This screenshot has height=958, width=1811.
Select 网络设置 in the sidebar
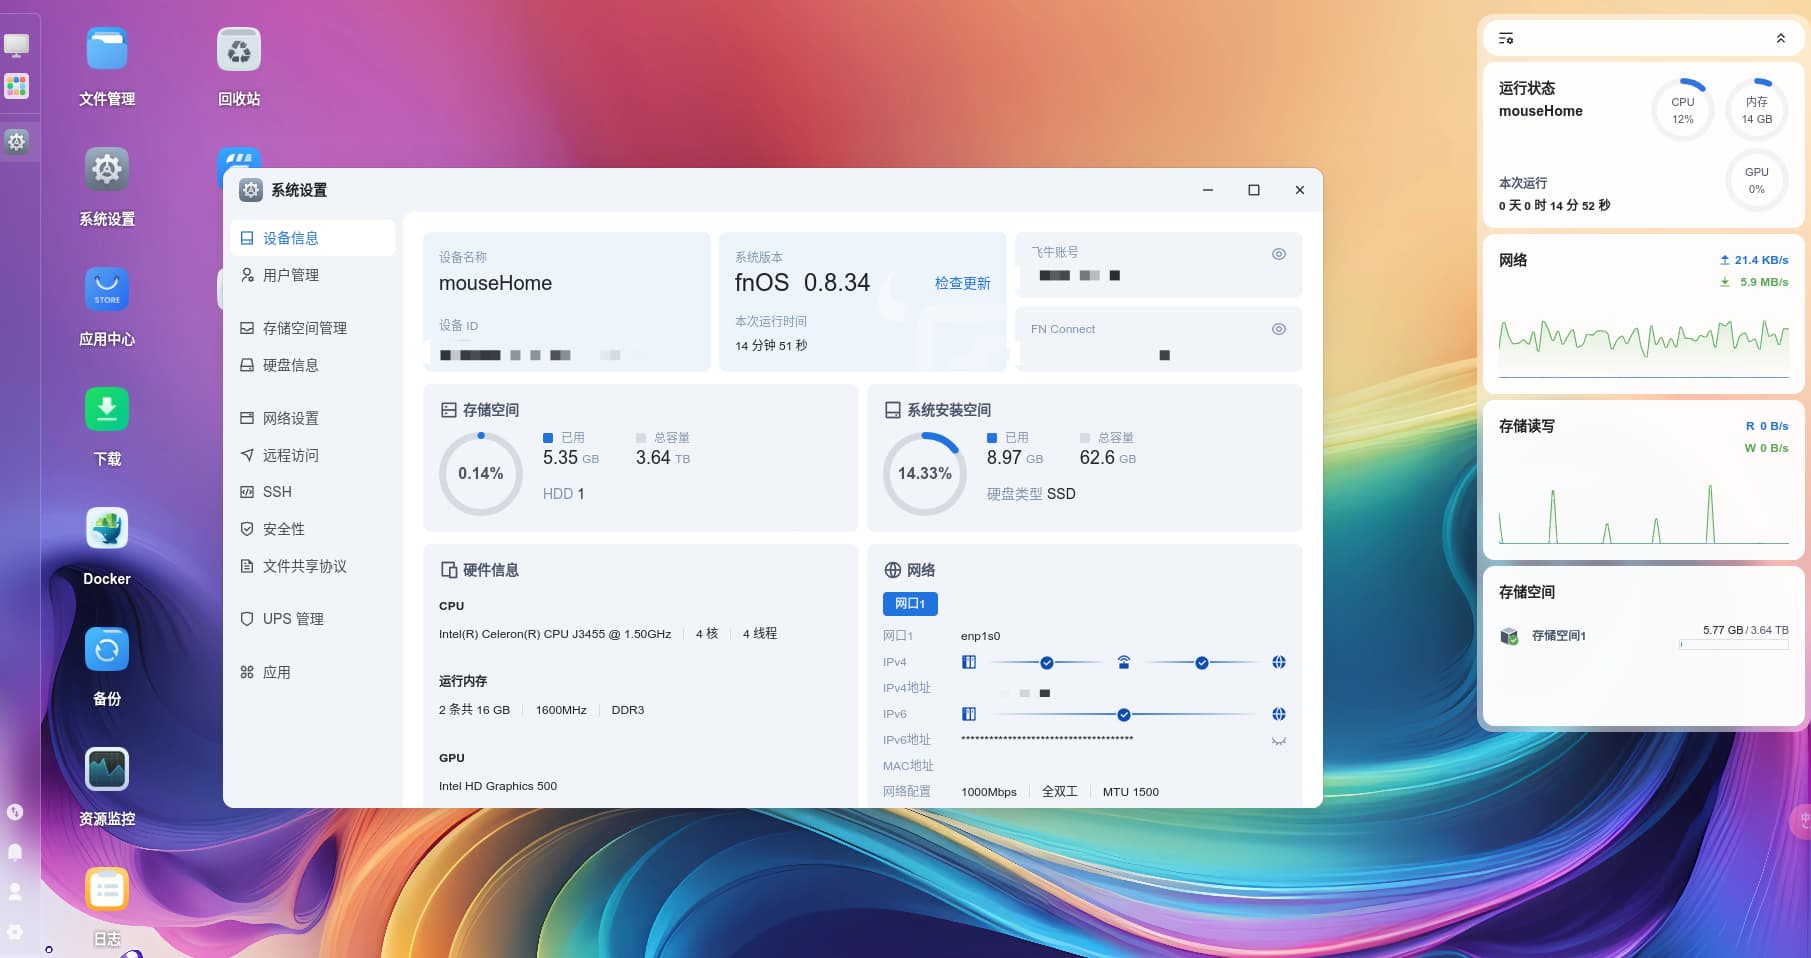point(290,418)
